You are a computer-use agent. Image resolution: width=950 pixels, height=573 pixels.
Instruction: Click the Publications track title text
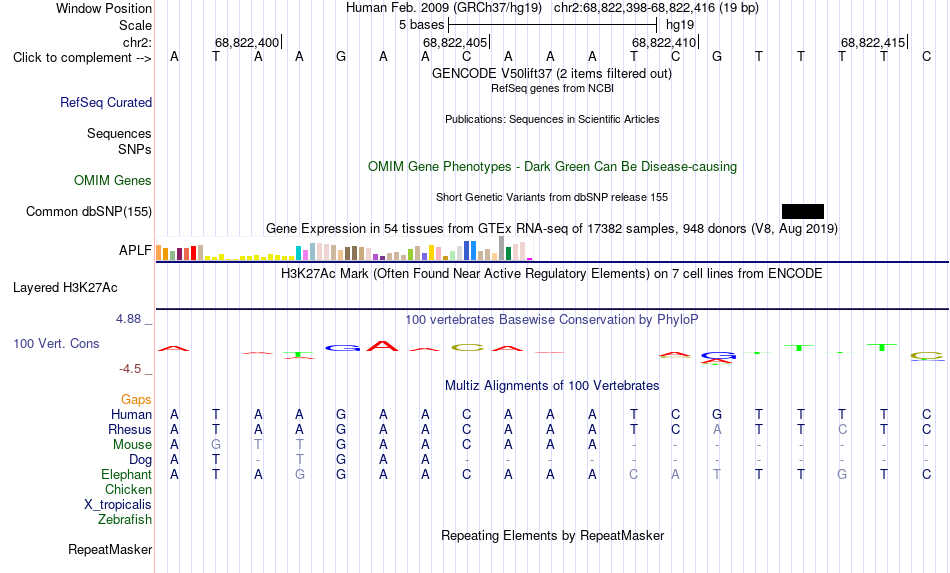tap(552, 119)
